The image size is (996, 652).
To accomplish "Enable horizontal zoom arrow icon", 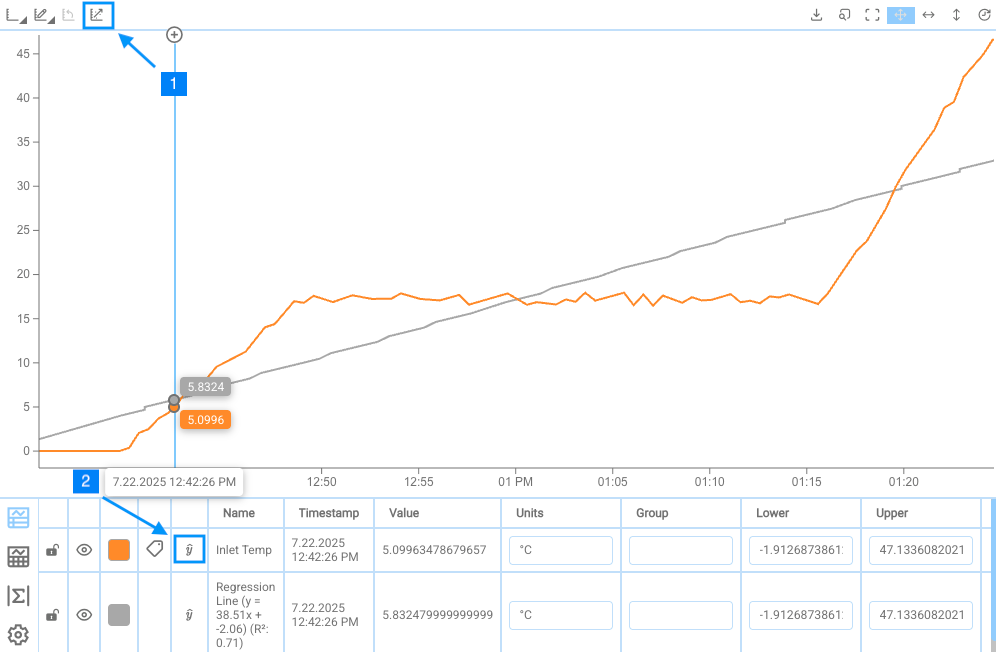I will coord(928,15).
